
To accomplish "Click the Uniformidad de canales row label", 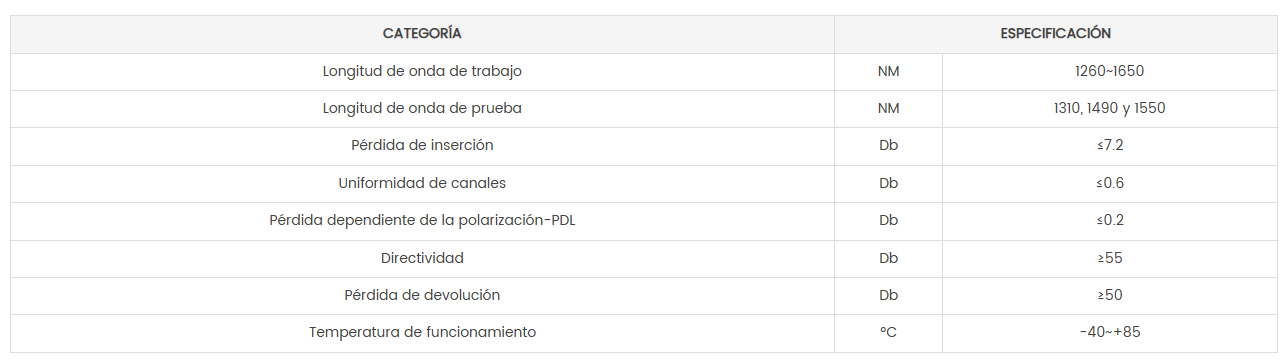I will (x=422, y=184).
